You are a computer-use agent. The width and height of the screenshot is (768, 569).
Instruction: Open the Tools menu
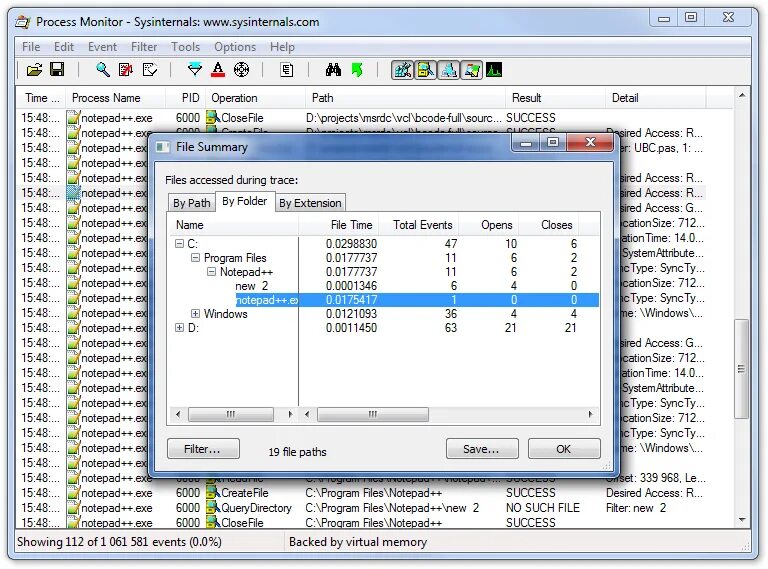186,47
